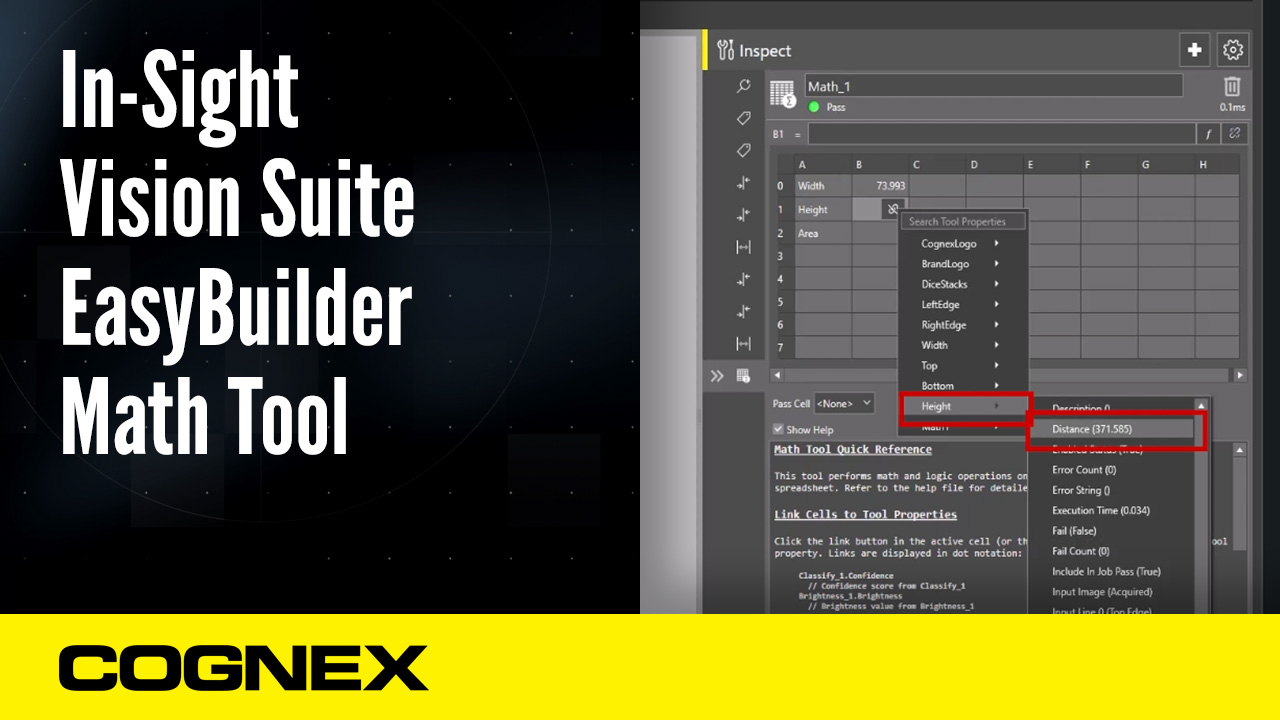The width and height of the screenshot is (1280, 720).
Task: Click column header H
Action: tap(1217, 165)
